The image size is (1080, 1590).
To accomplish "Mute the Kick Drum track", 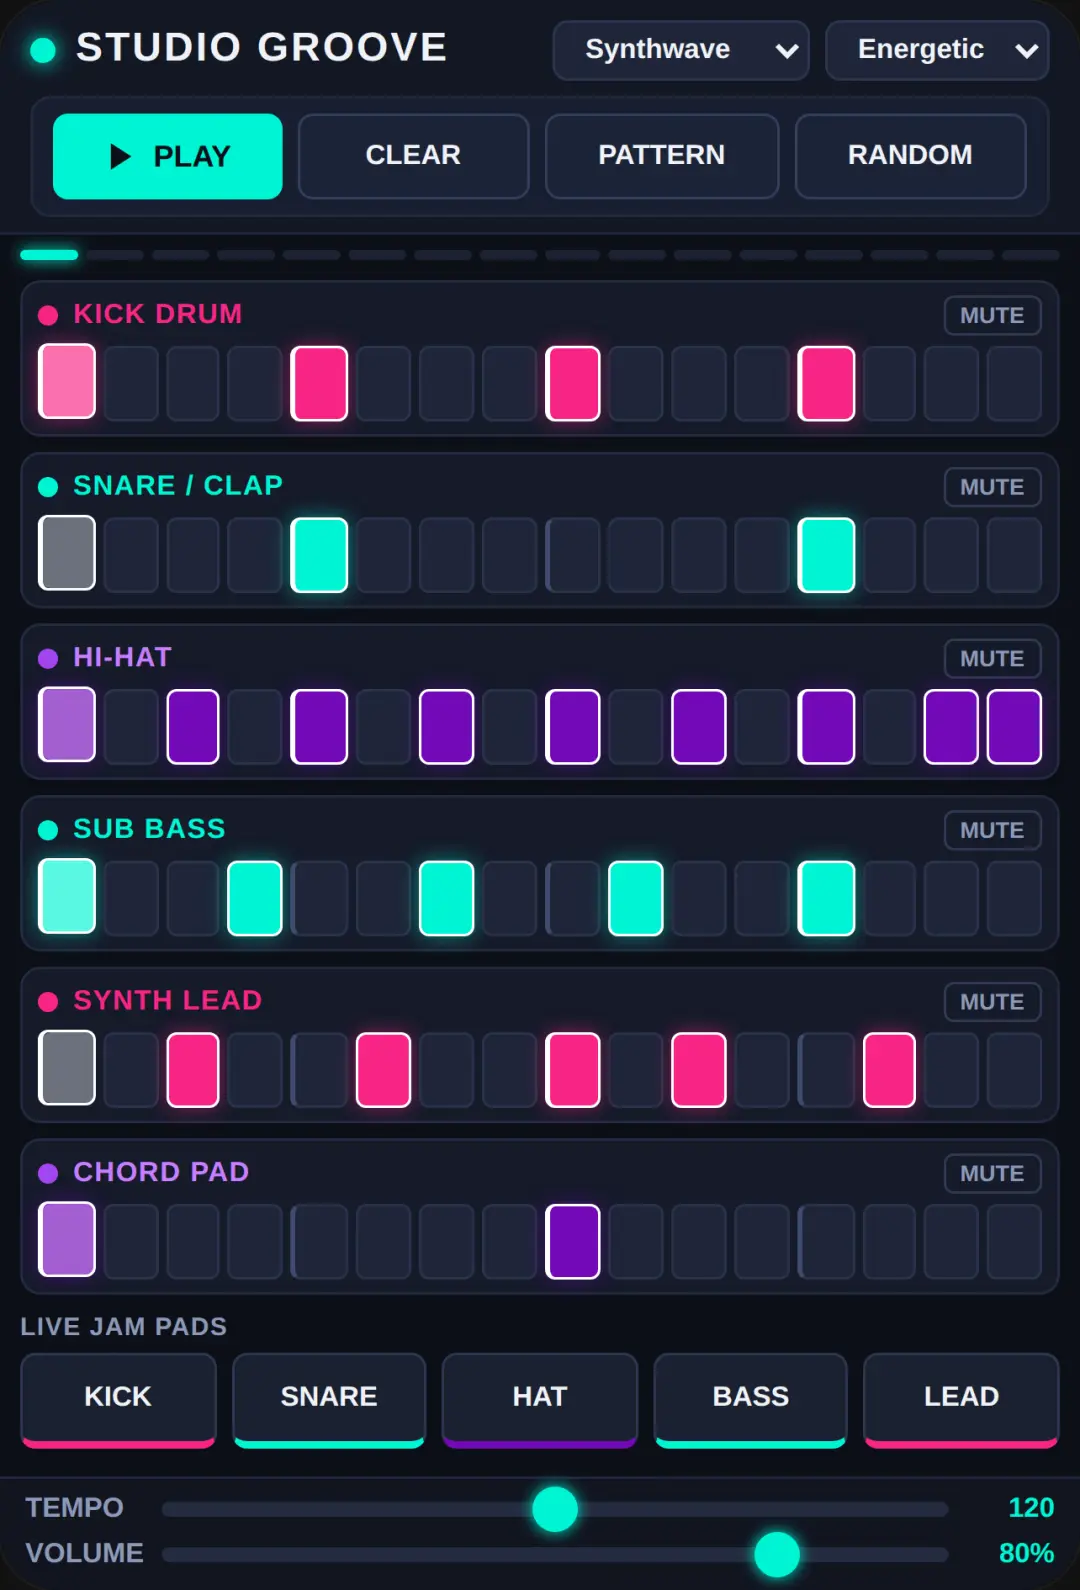I will pos(992,316).
